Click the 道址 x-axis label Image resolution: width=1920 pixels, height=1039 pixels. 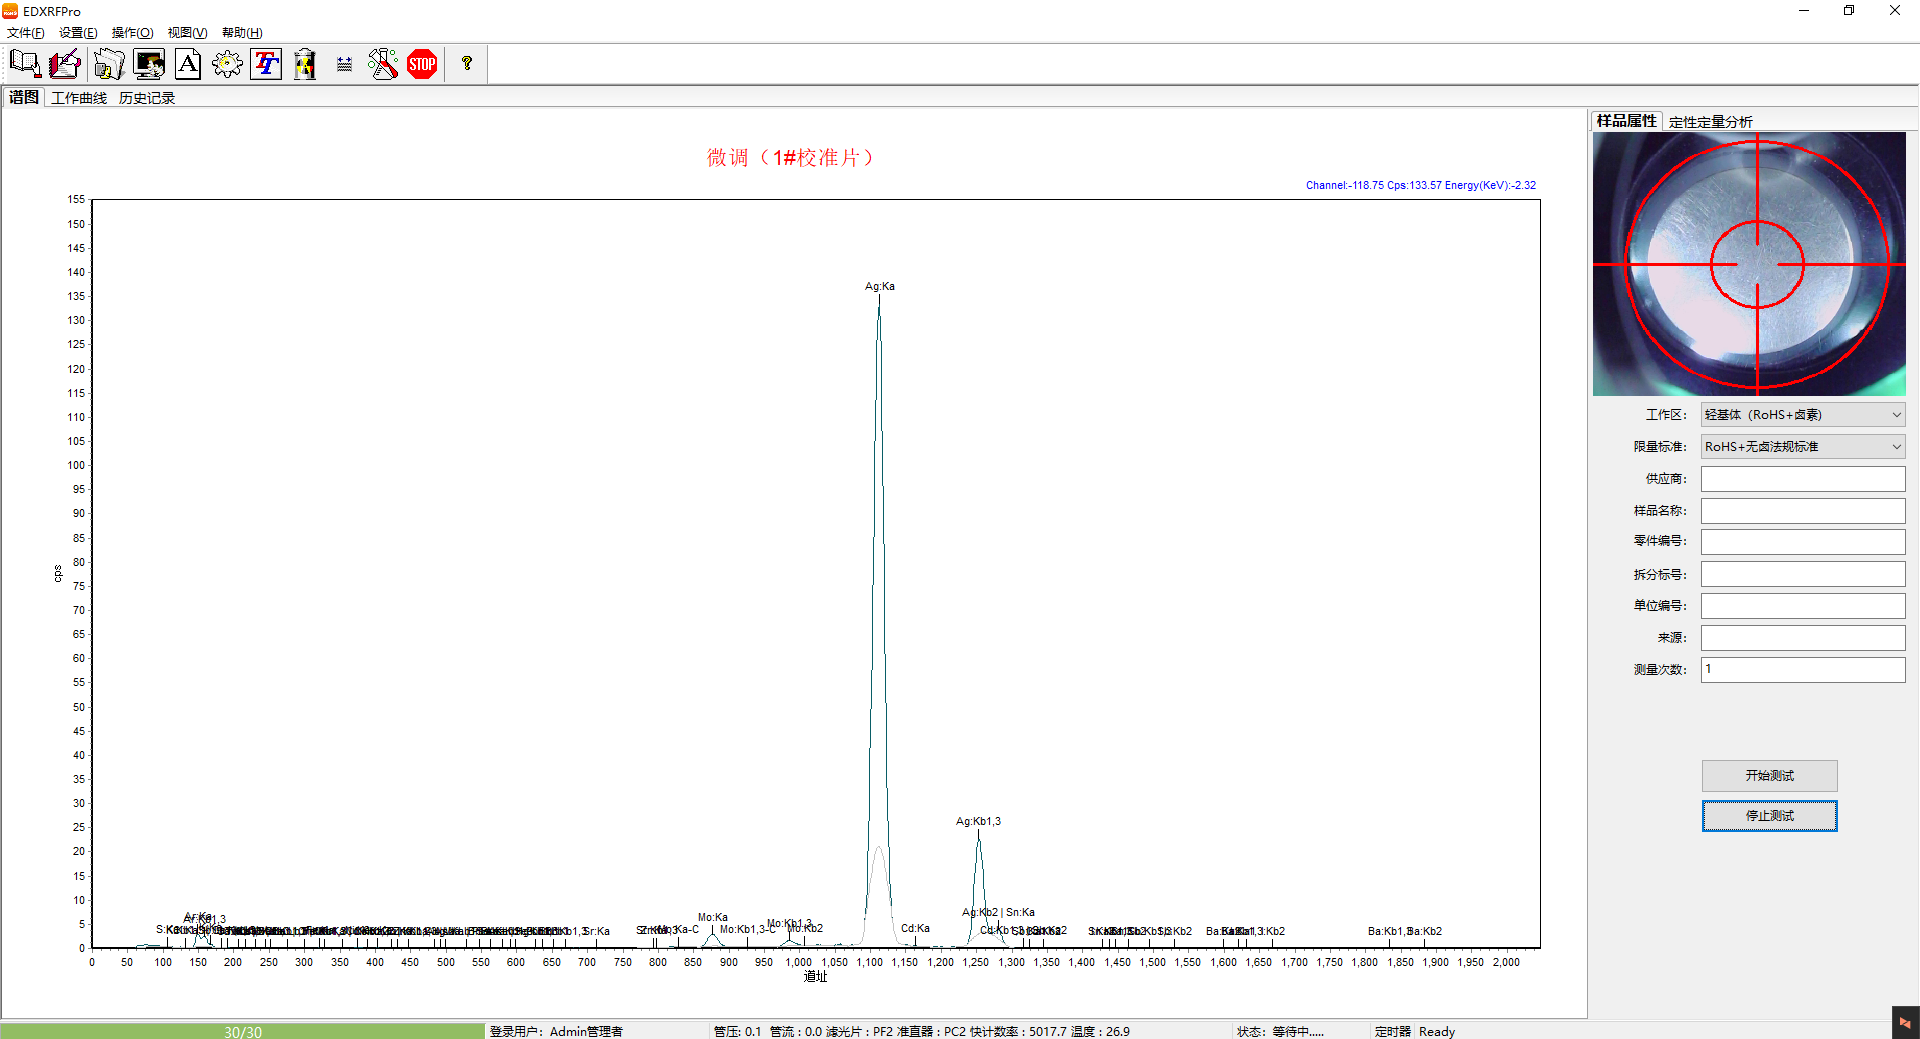pyautogui.click(x=815, y=977)
